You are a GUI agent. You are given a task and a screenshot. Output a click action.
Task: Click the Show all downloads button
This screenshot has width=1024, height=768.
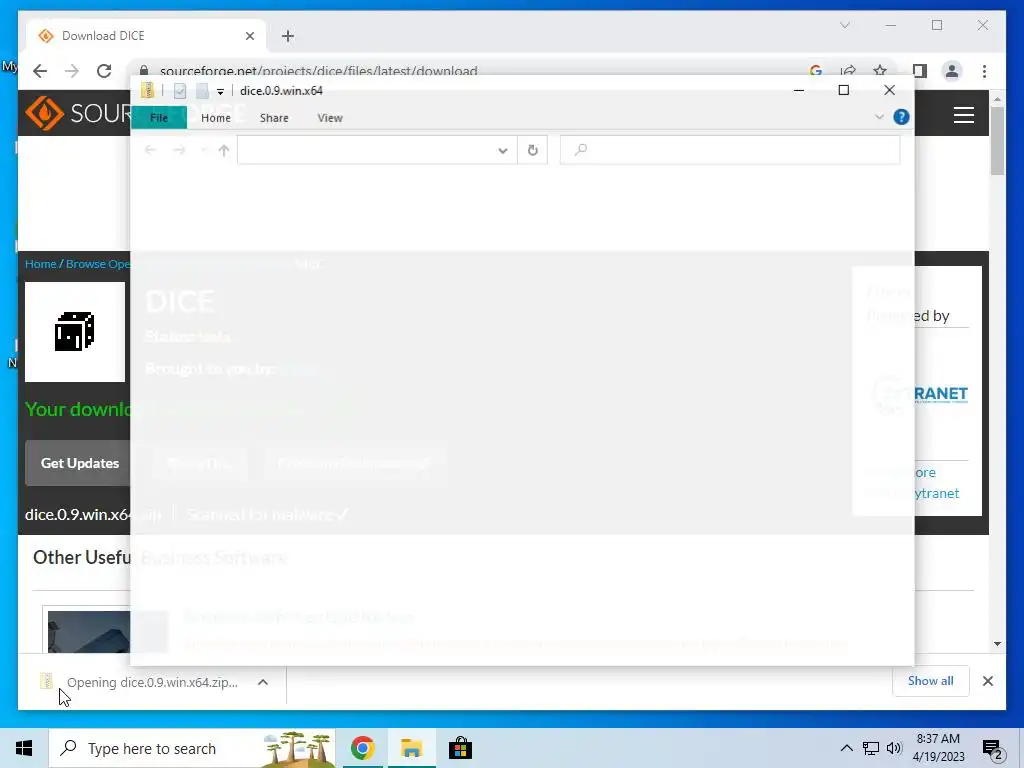pos(930,681)
